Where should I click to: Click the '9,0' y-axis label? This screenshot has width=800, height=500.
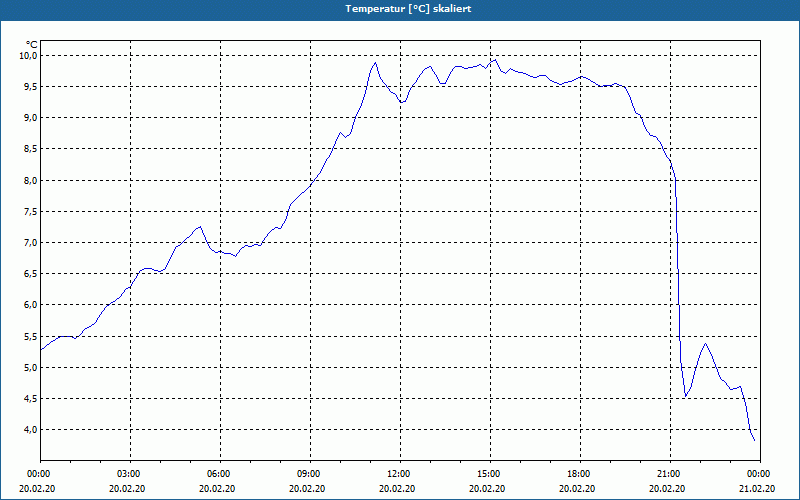(x=31, y=118)
